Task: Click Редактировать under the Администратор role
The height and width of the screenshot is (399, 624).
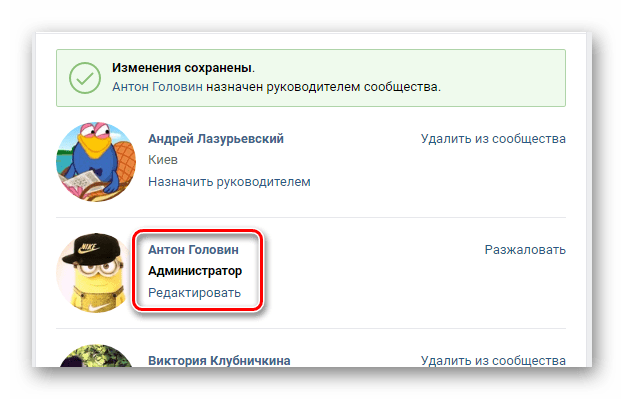Action: pos(194,293)
